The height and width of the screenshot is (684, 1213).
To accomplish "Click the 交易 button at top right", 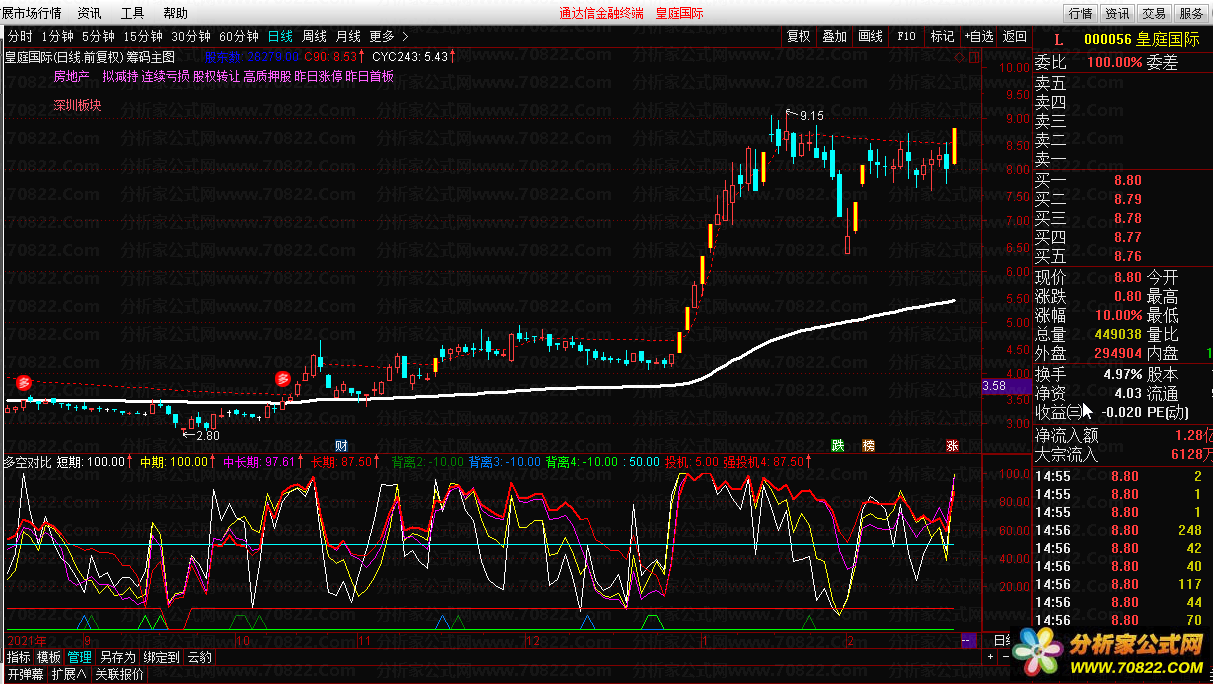I will 1154,13.
